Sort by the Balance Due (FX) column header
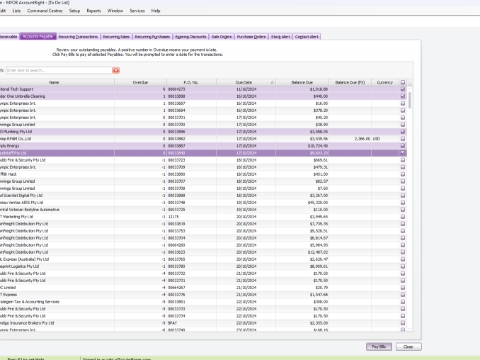 (x=350, y=82)
